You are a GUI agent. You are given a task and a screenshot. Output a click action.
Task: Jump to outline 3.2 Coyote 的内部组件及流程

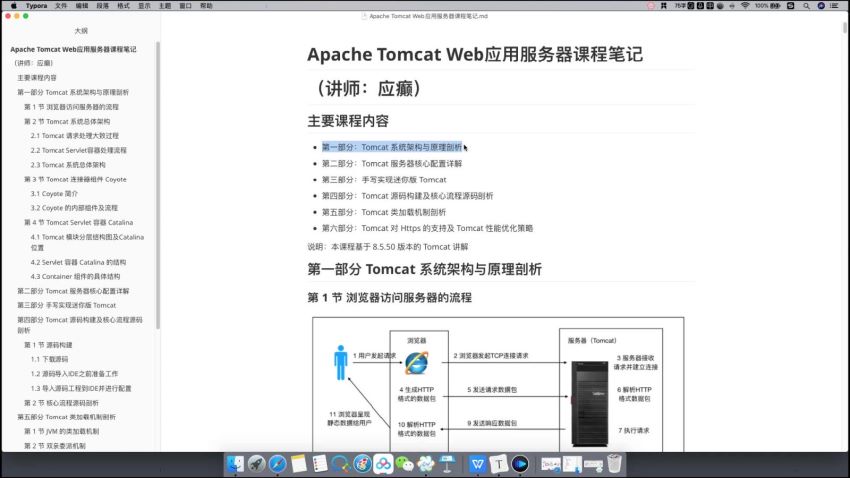[x=74, y=208]
